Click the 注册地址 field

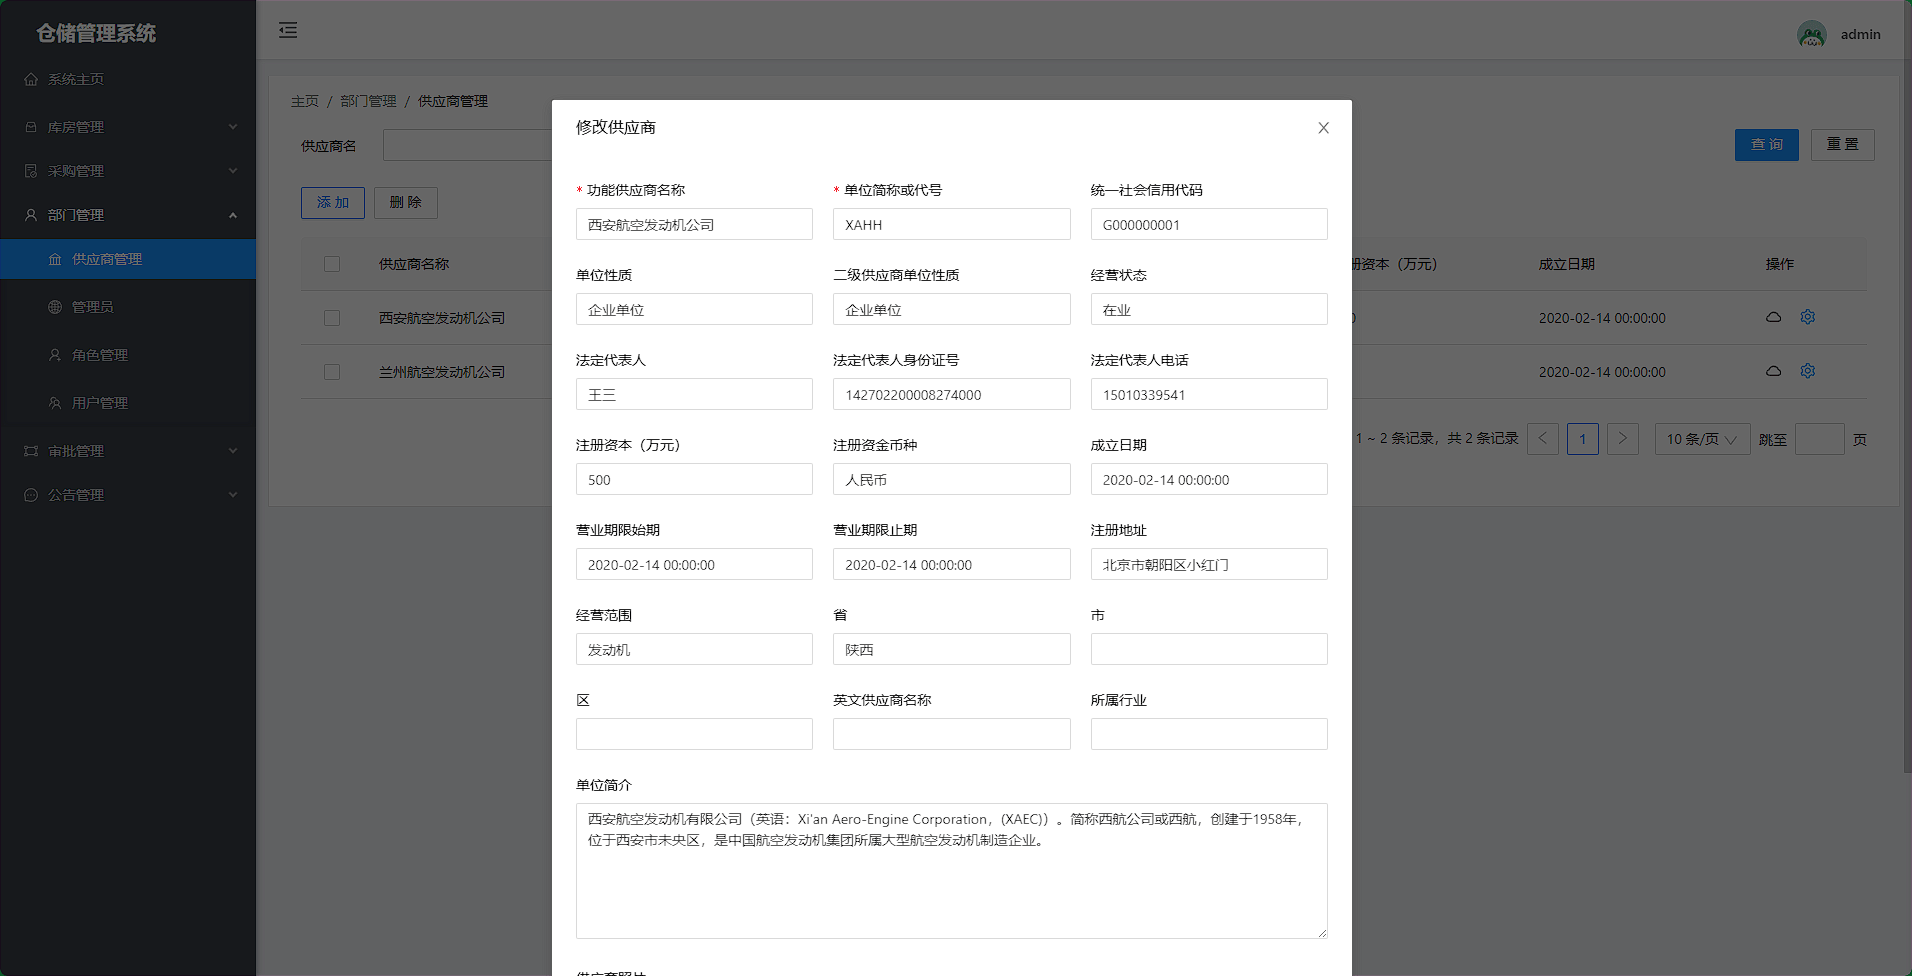[1209, 564]
